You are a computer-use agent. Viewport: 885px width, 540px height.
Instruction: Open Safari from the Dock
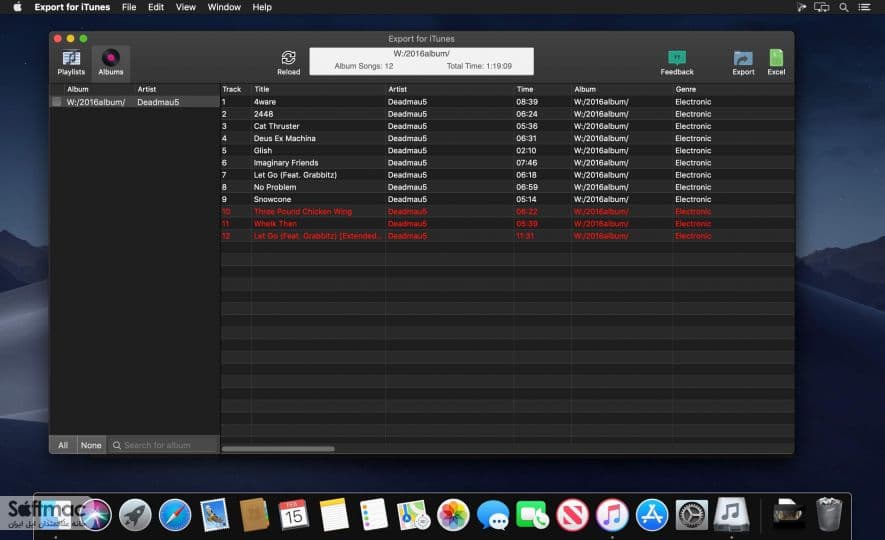point(175,515)
